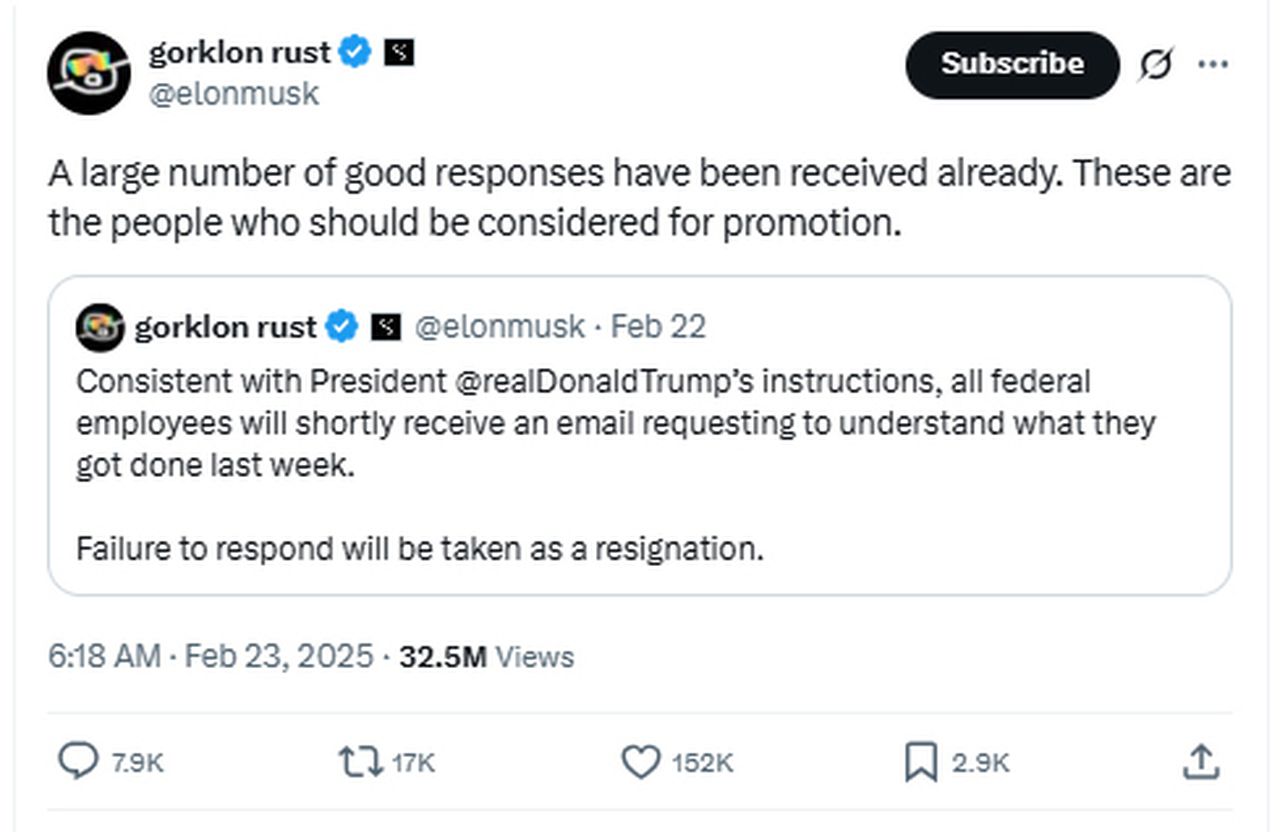Open the Grok slash icon
Image resolution: width=1280 pixels, height=832 pixels.
pos(1156,65)
